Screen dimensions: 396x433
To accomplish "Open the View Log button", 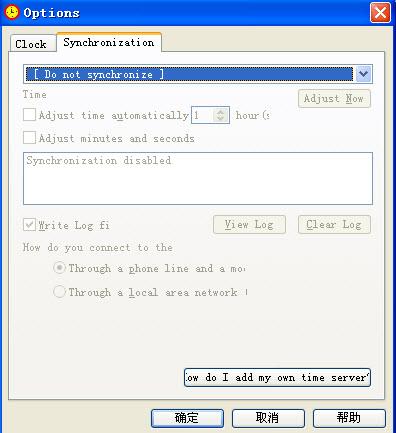I will tap(249, 224).
